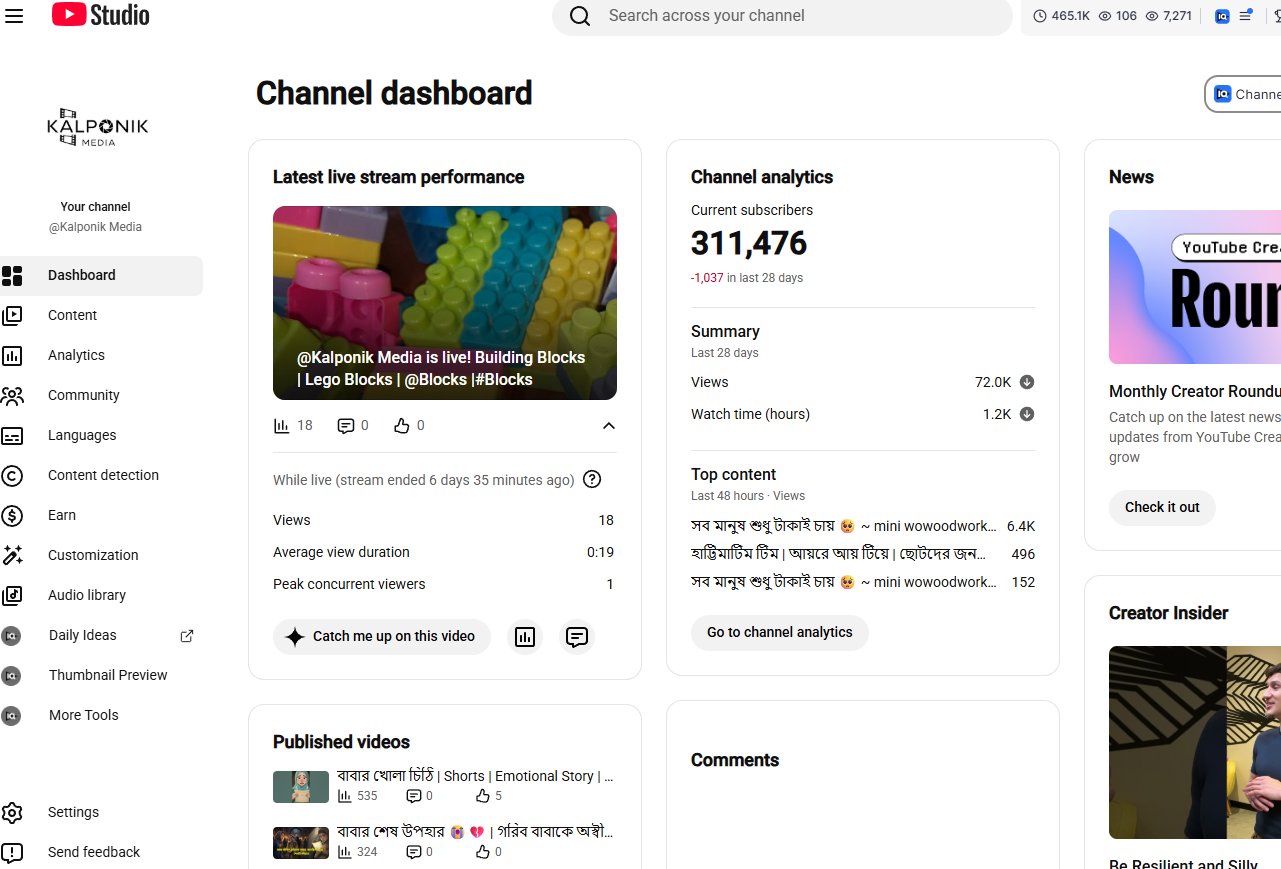This screenshot has height=869, width=1281.
Task: Open top content row with 152 views
Action: [x=863, y=582]
